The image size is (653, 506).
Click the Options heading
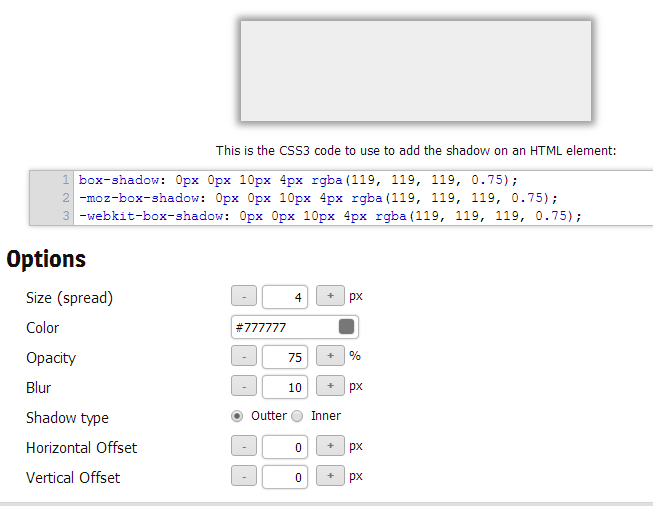(x=46, y=259)
